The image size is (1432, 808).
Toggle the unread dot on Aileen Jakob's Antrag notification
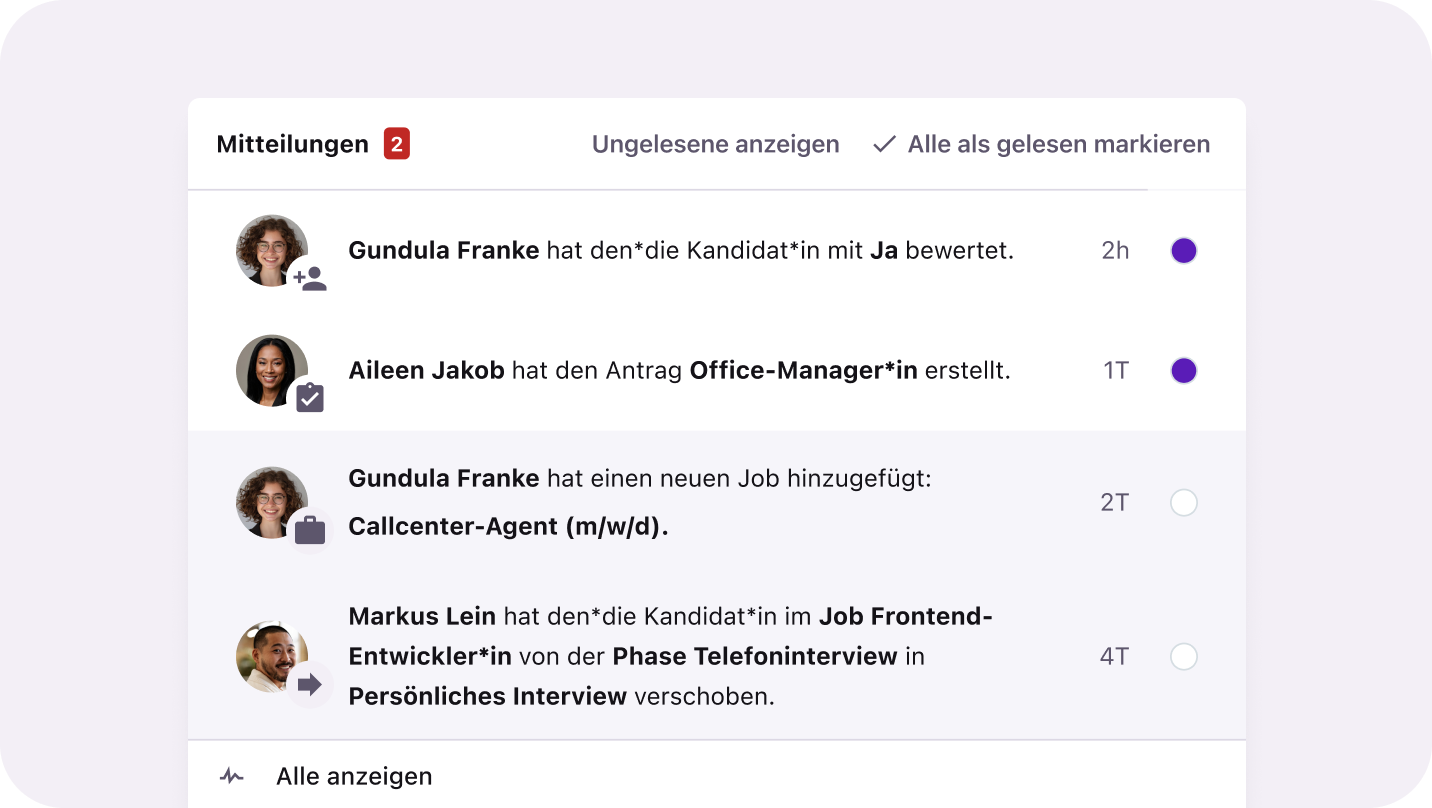point(1184,371)
